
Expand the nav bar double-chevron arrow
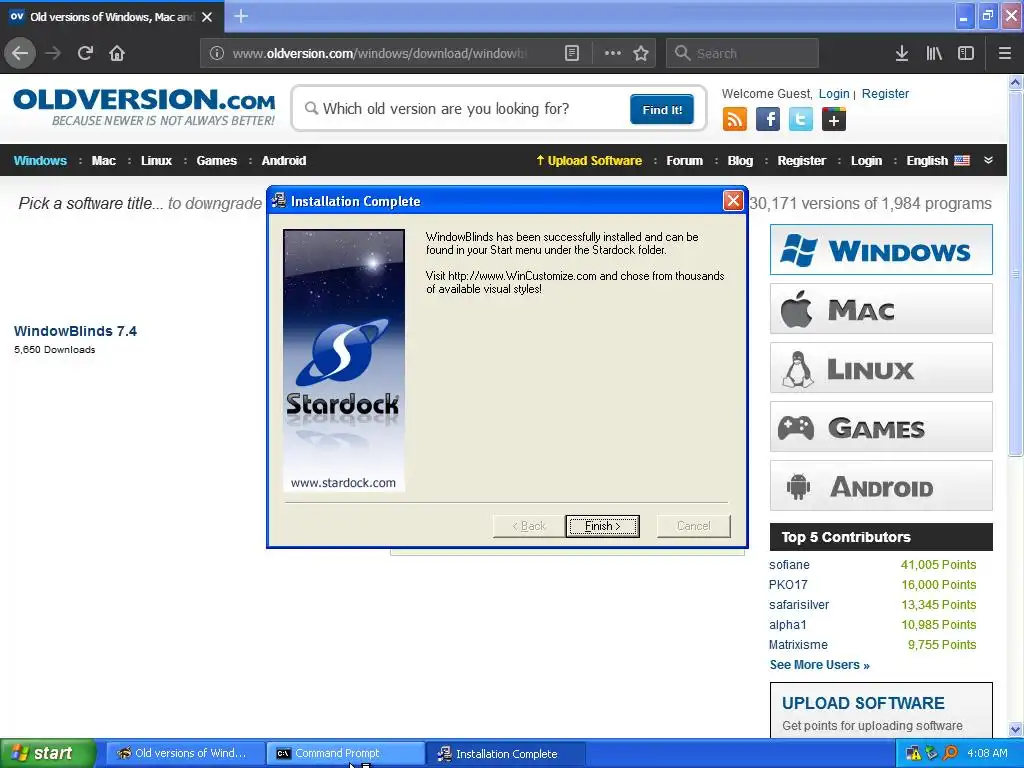click(x=988, y=160)
